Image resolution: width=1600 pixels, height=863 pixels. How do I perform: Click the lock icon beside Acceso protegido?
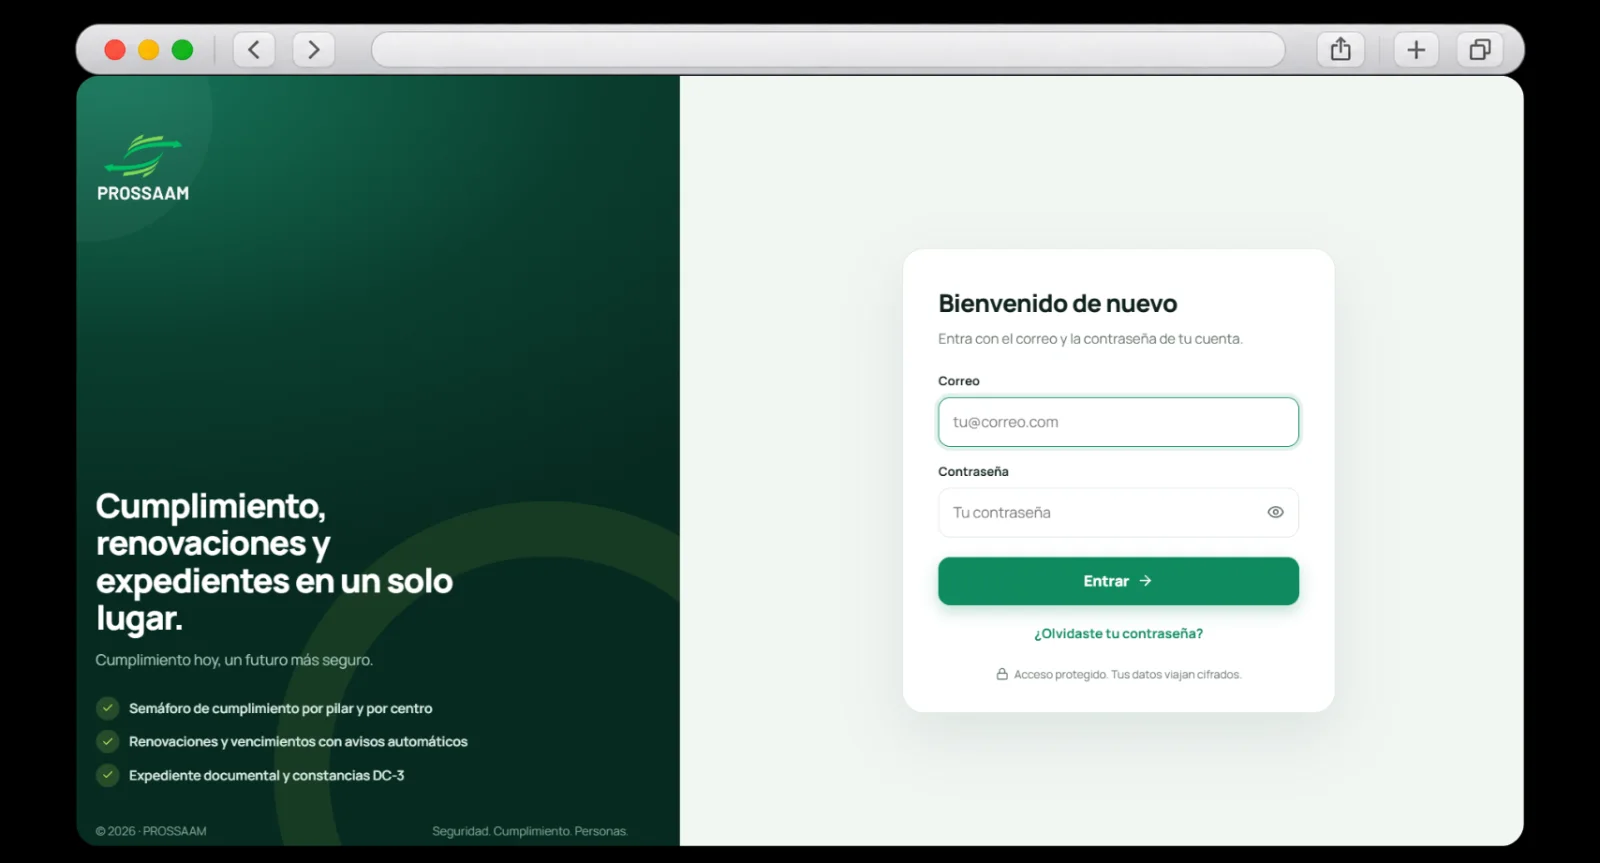coord(1002,675)
